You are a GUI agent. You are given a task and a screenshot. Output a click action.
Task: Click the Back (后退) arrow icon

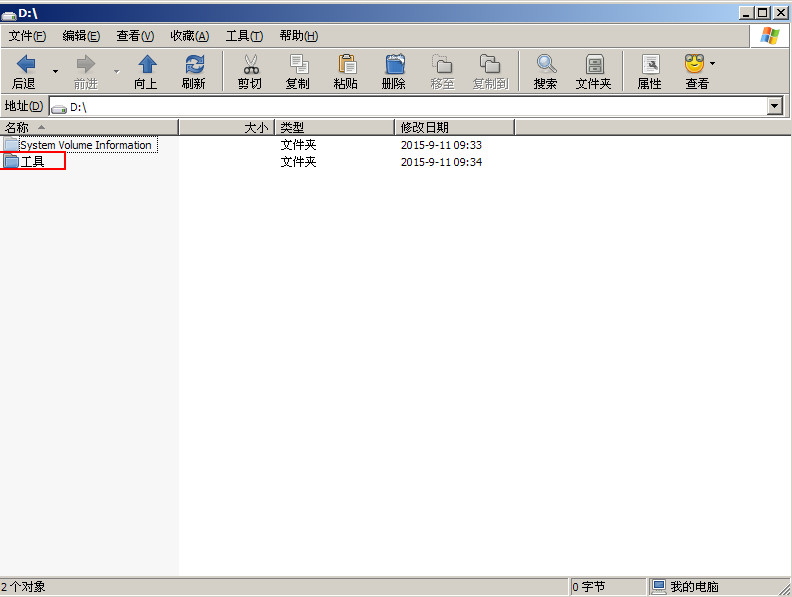pos(26,64)
